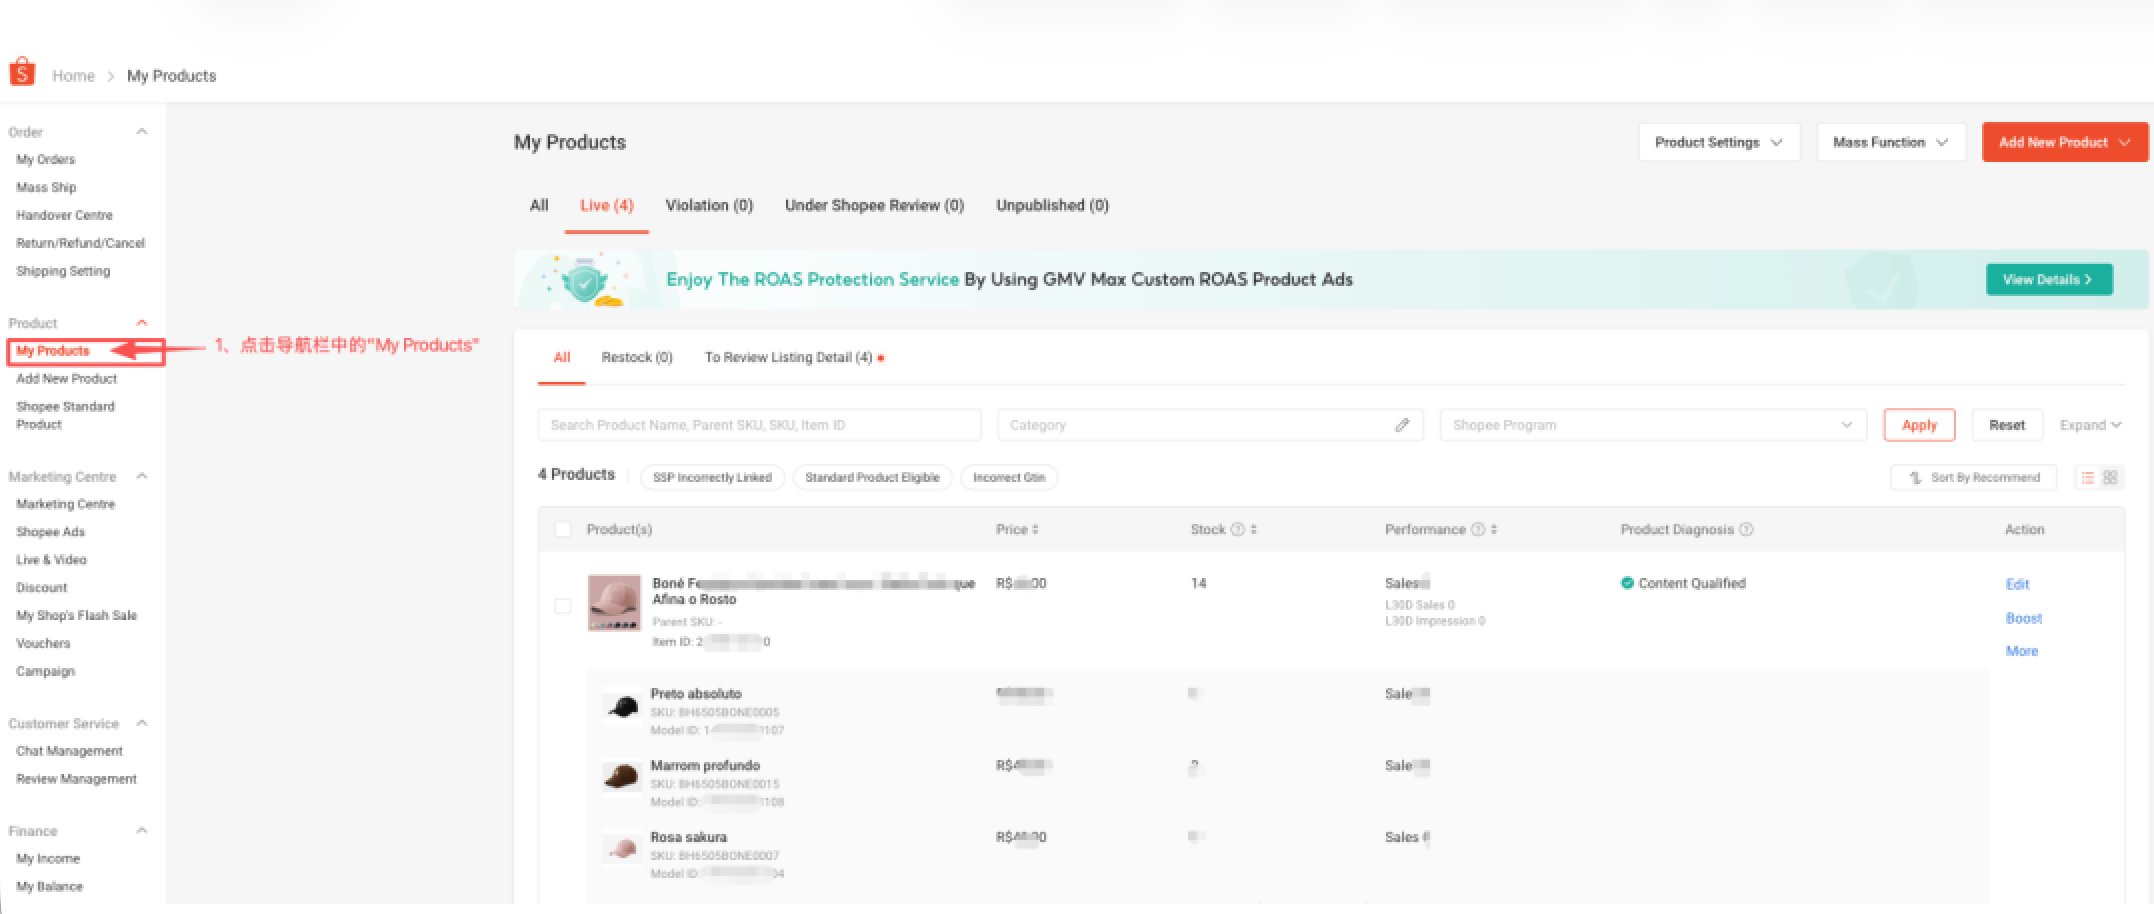Open the Sort By Recommend button
2154x914 pixels.
(x=1973, y=478)
